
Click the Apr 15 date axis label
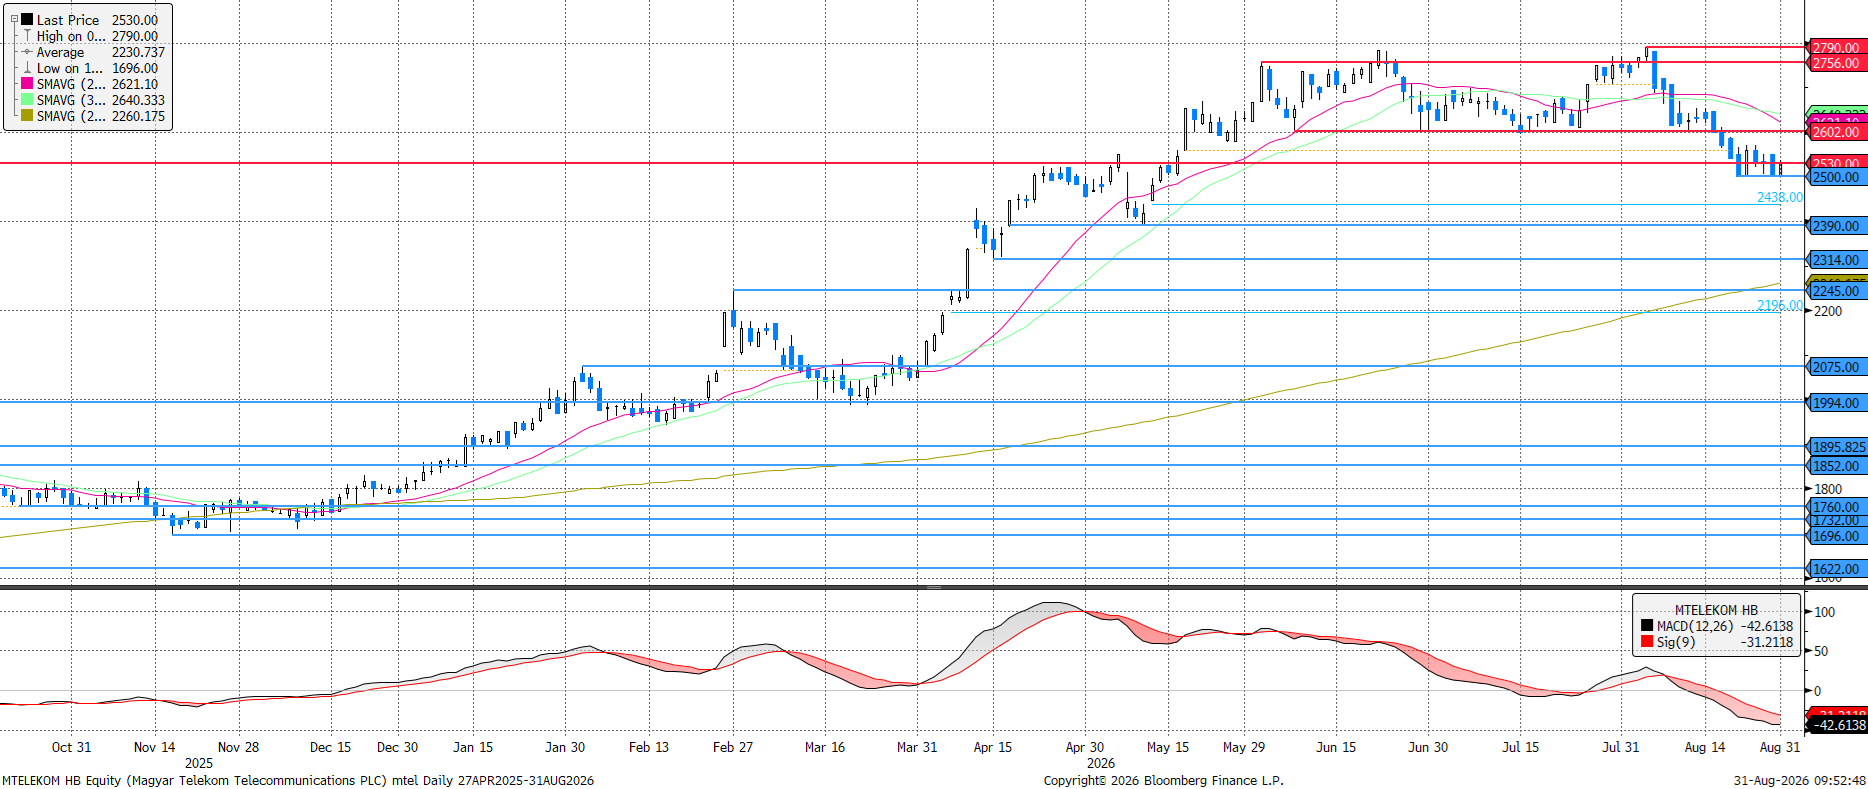tap(993, 747)
